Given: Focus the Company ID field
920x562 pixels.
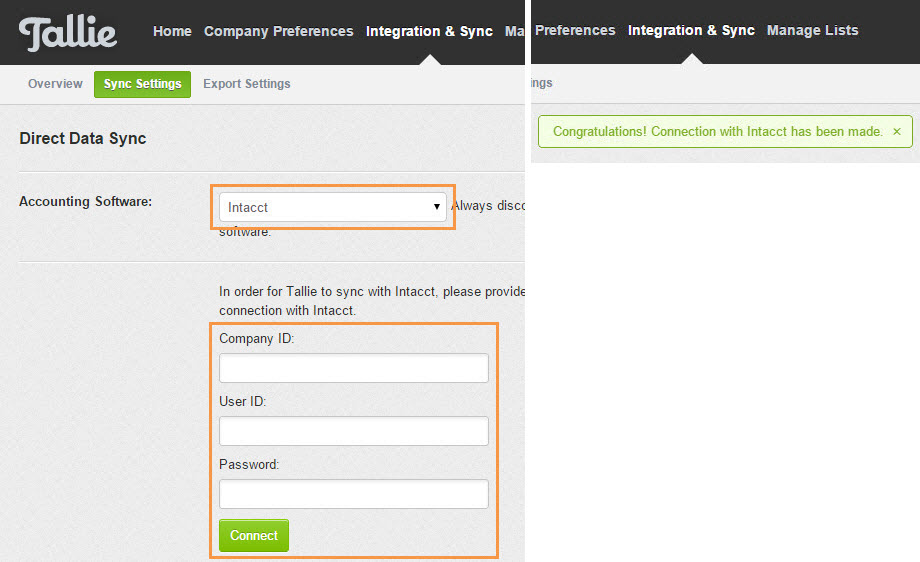Looking at the screenshot, I should coord(354,368).
